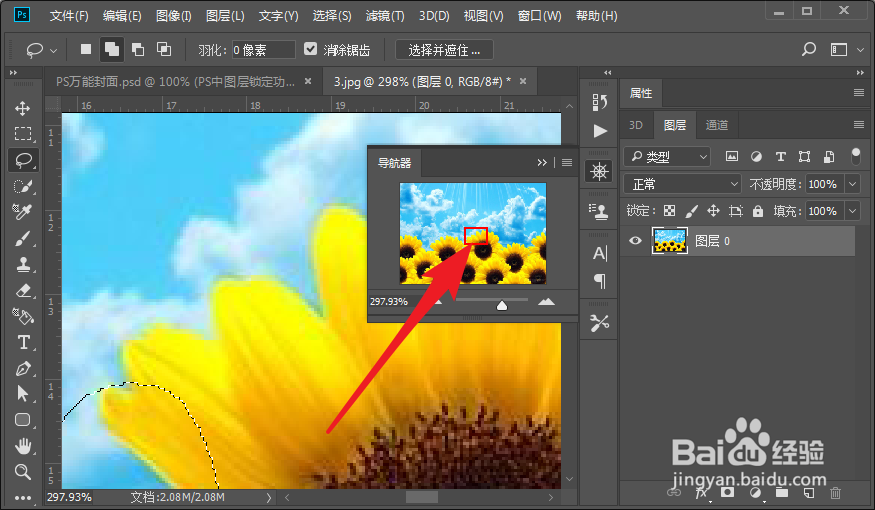Select the Eraser tool
Image resolution: width=875 pixels, height=510 pixels.
click(x=23, y=290)
